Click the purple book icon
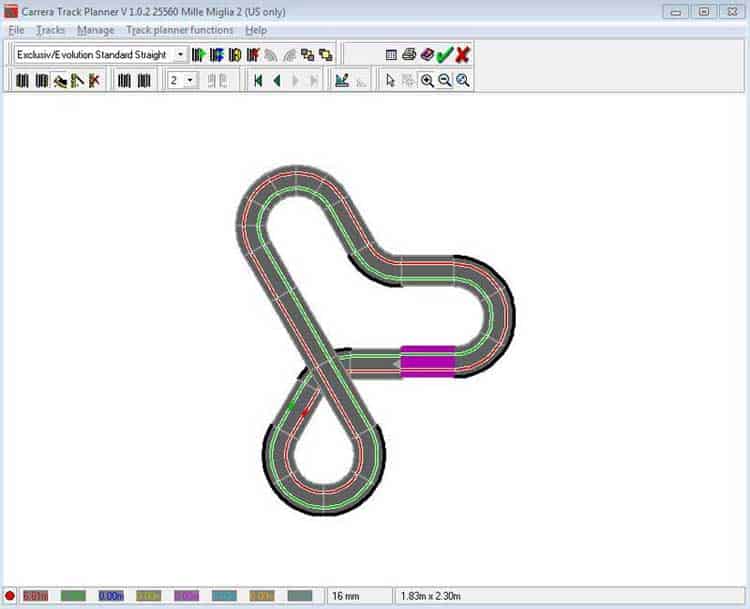Screen dimensions: 750x609 [427, 55]
